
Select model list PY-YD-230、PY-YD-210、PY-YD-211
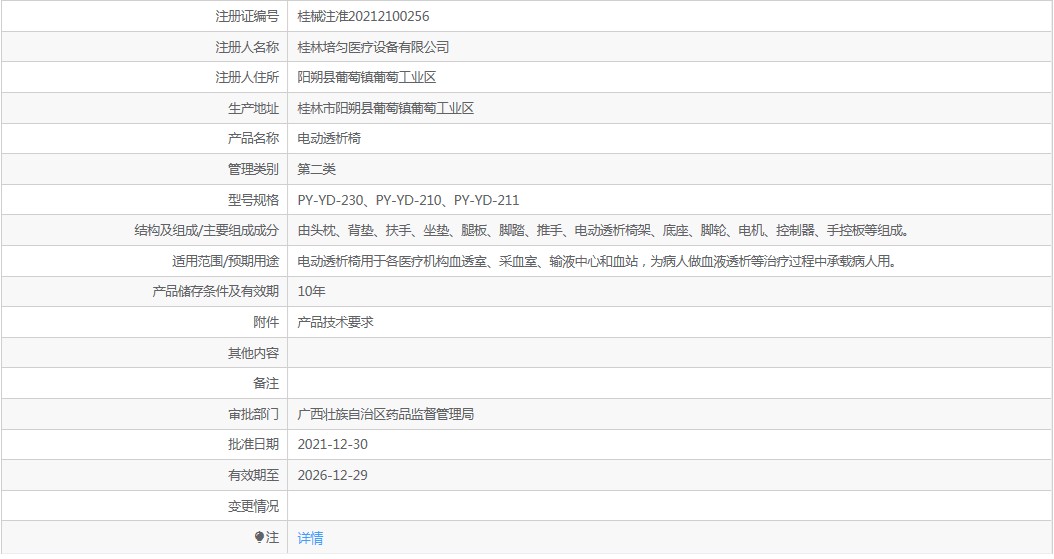click(409, 200)
